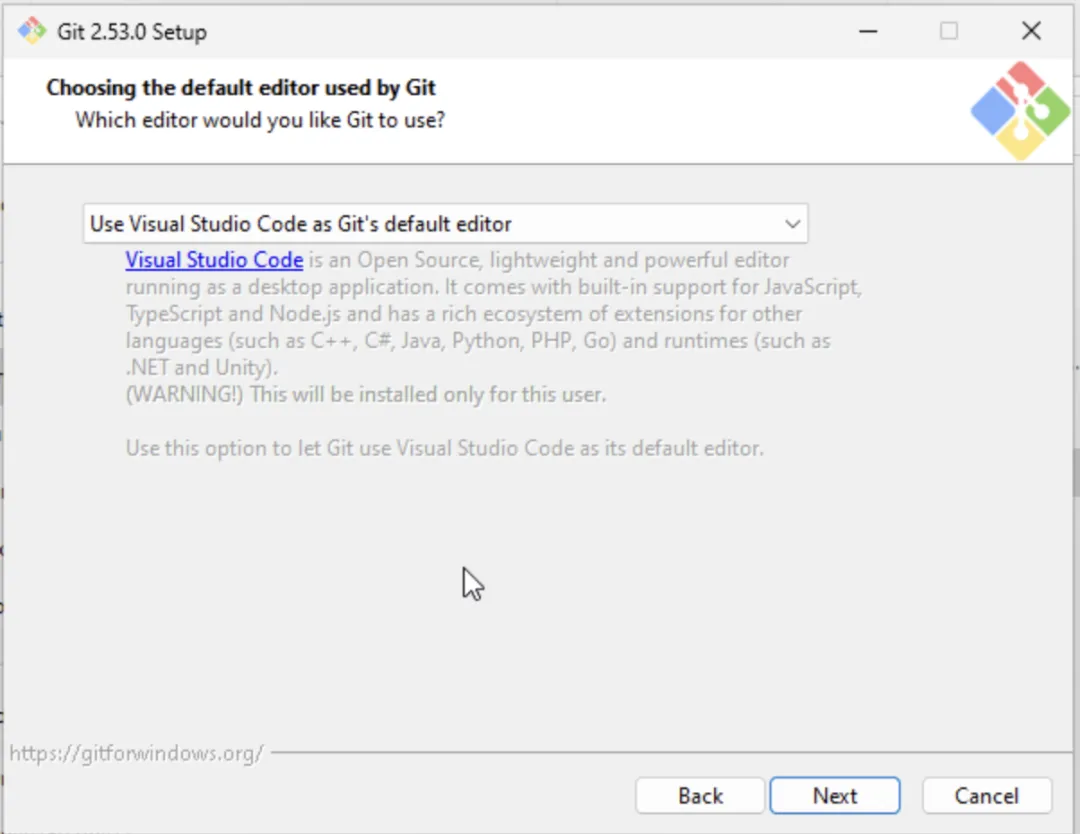Go back with the Back button
This screenshot has width=1080, height=834.
[x=700, y=795]
